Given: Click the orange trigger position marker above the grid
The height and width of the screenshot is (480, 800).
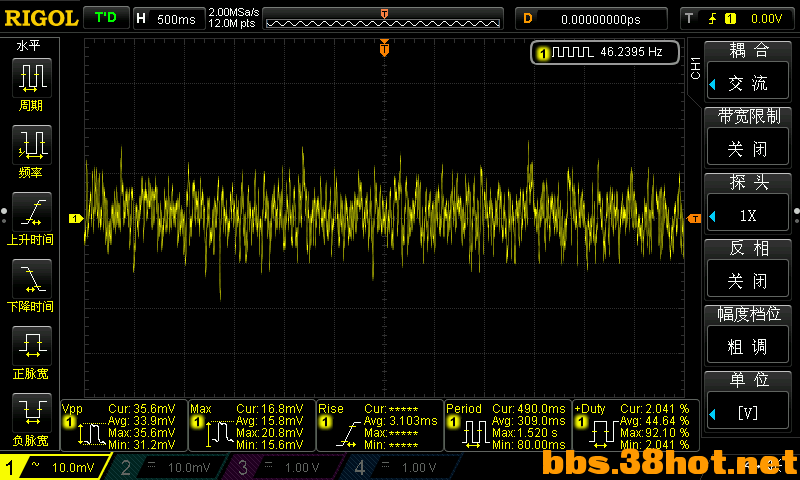Looking at the screenshot, I should pos(384,48).
